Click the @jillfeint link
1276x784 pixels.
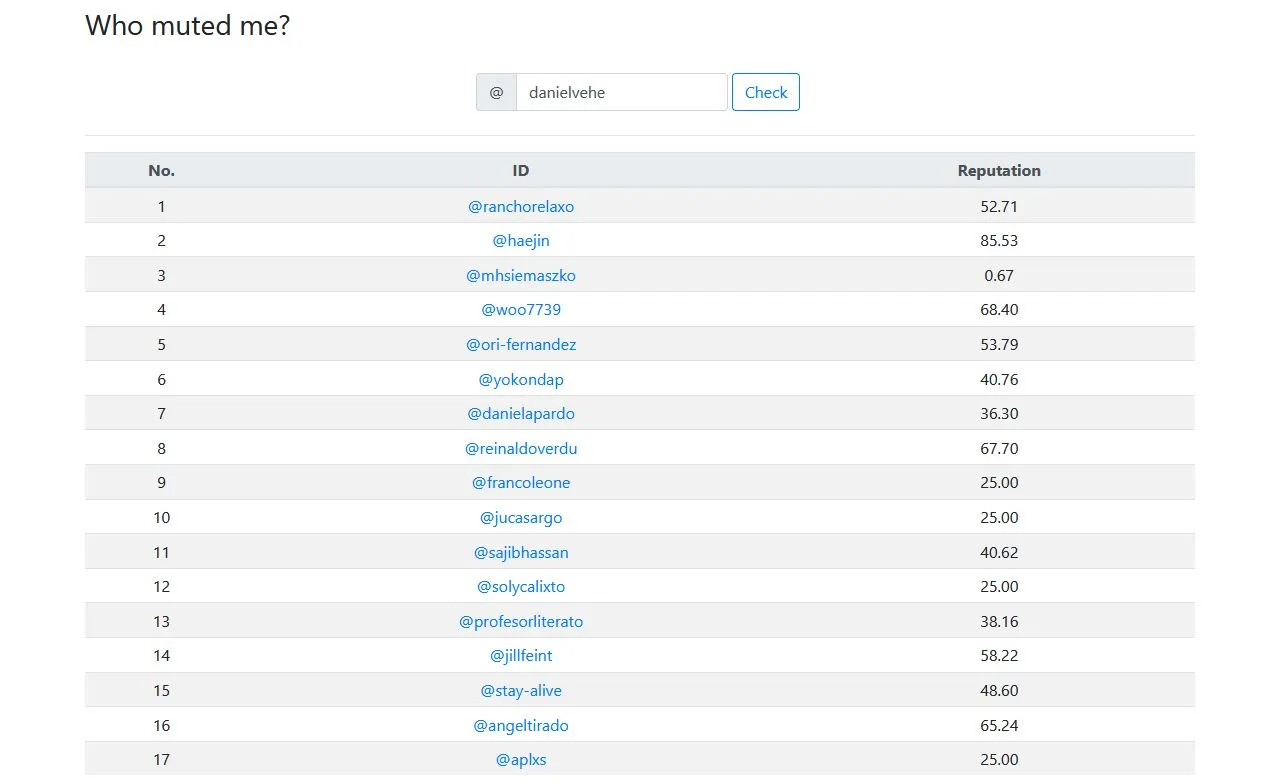pyautogui.click(x=521, y=656)
